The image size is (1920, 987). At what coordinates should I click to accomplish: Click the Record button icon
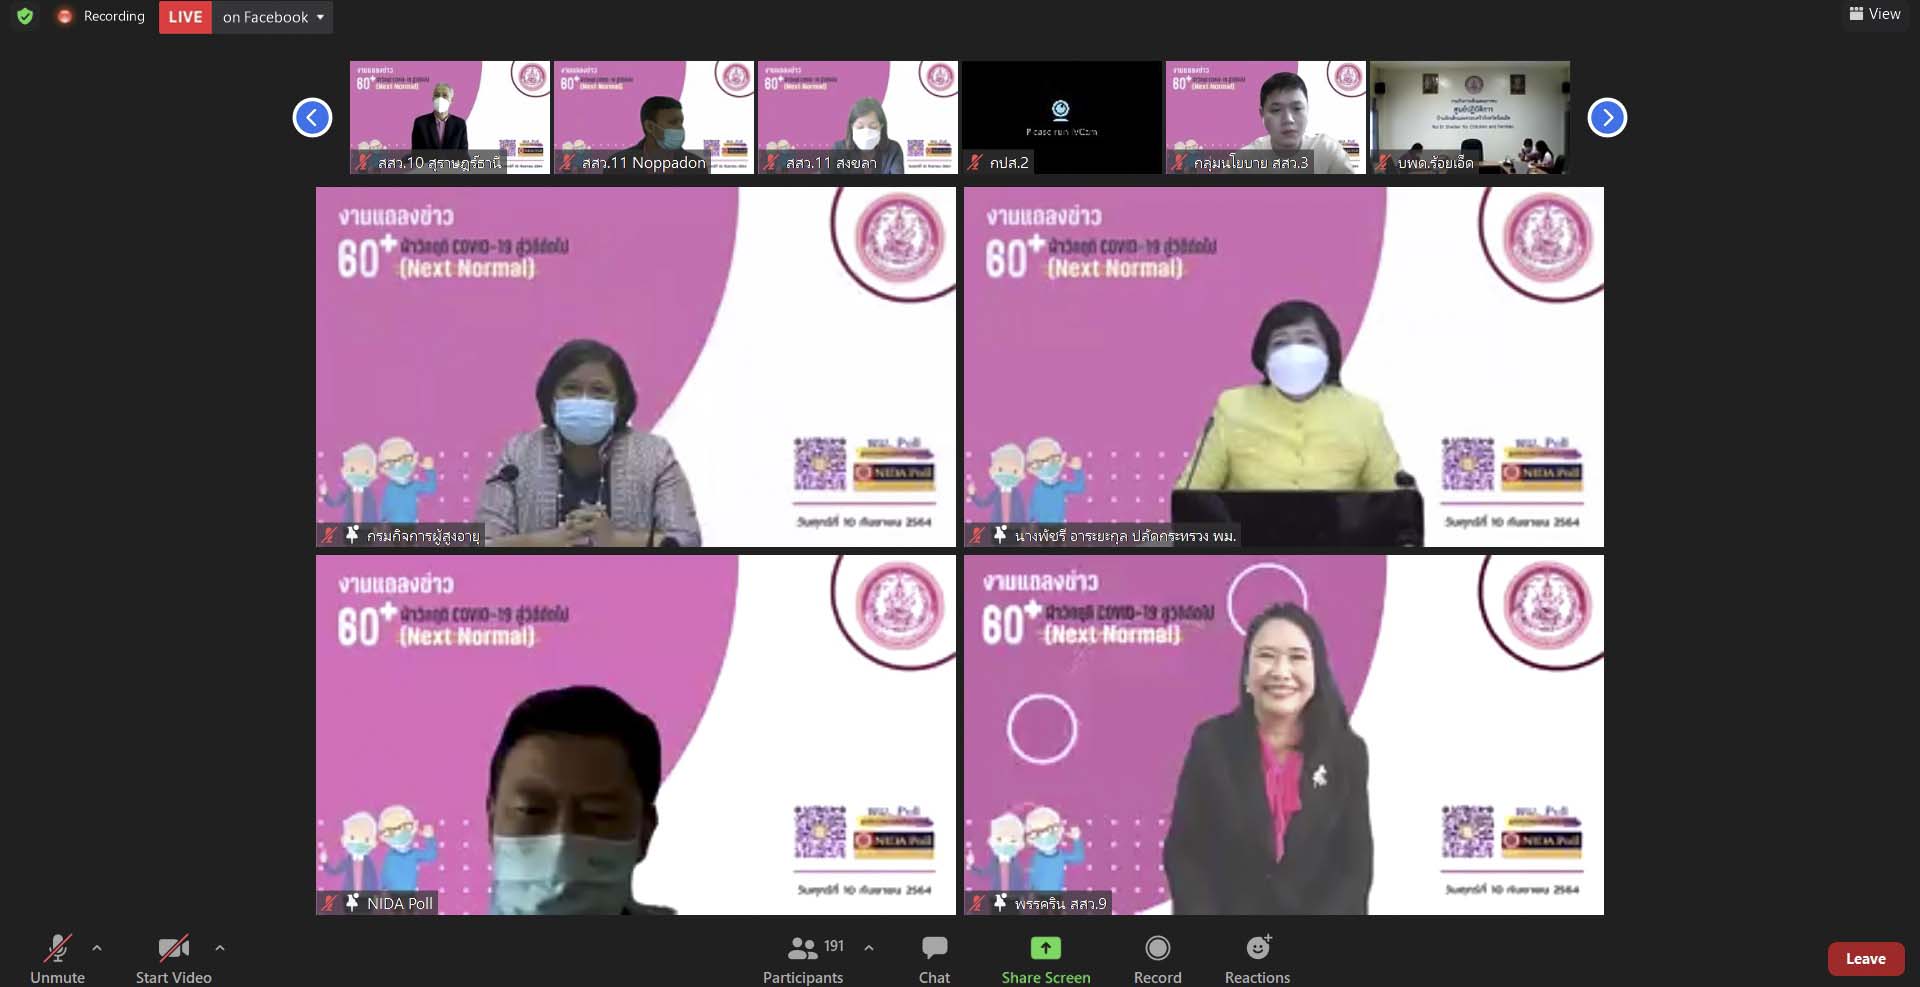click(x=1158, y=948)
